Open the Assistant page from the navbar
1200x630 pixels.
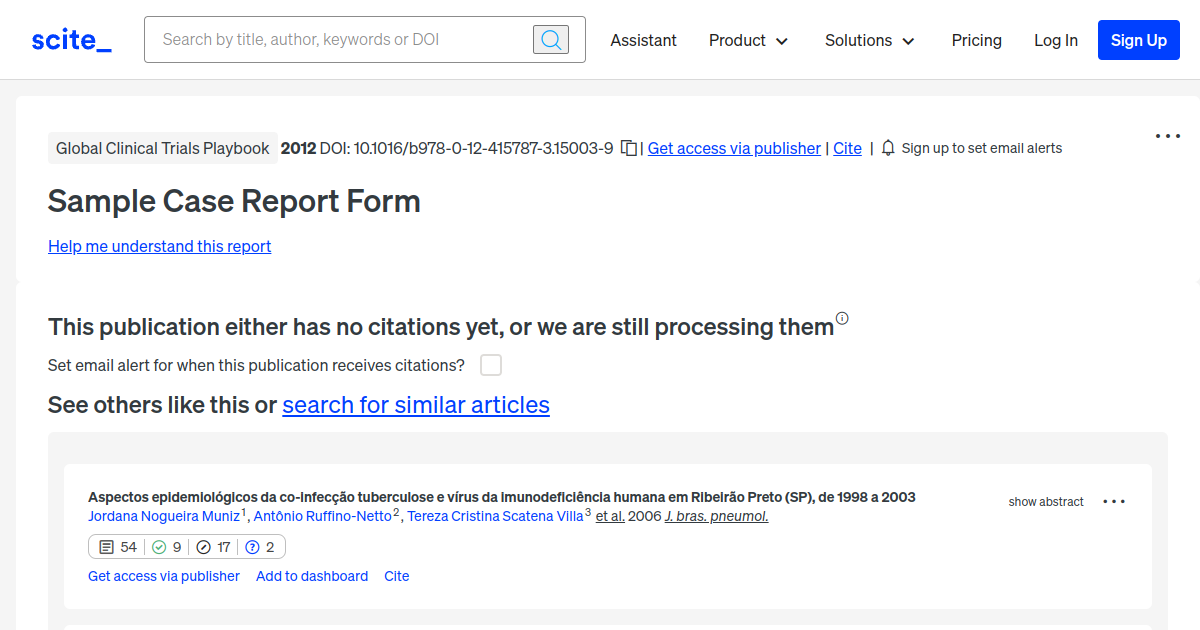[643, 40]
